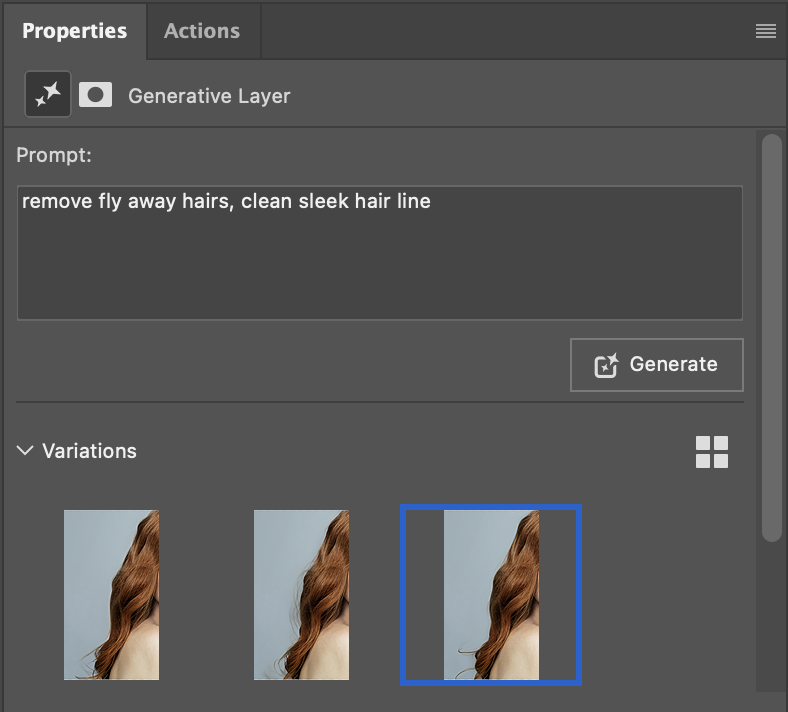Click the Generative Layer title text
Viewport: 788px width, 712px height.
[209, 96]
